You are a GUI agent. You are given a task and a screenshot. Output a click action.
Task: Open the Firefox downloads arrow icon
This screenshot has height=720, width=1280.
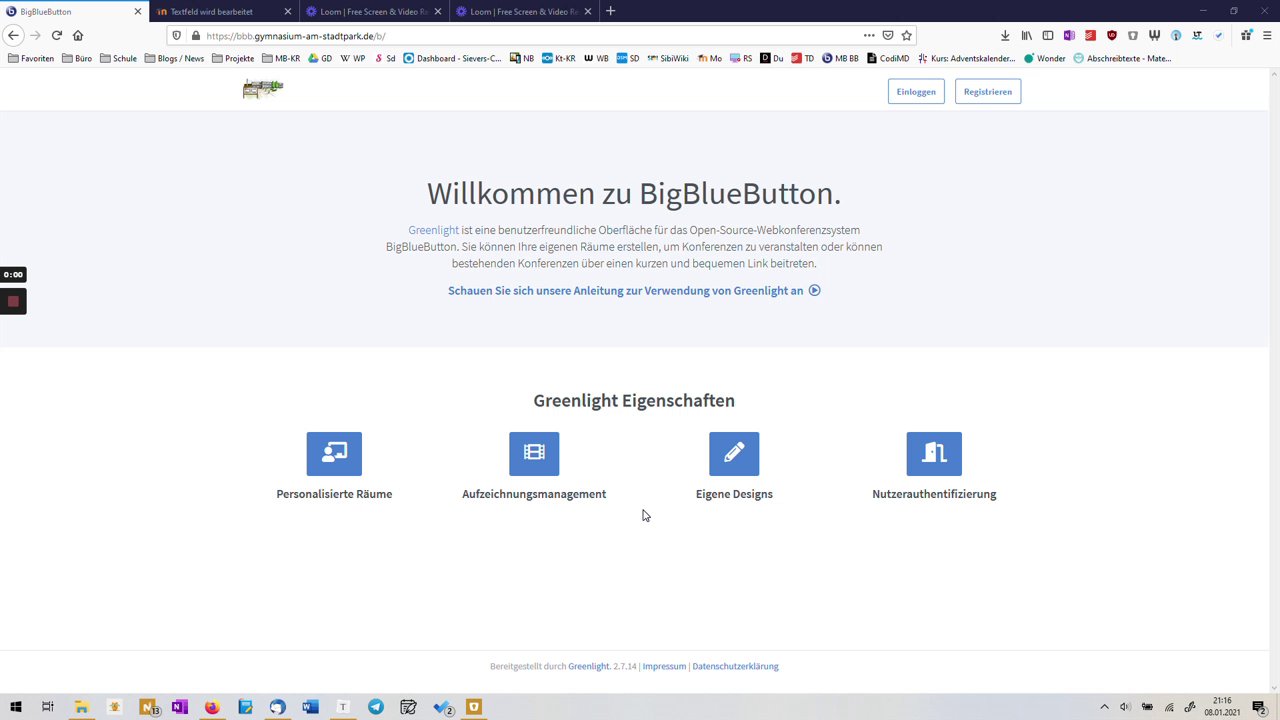pos(1005,35)
